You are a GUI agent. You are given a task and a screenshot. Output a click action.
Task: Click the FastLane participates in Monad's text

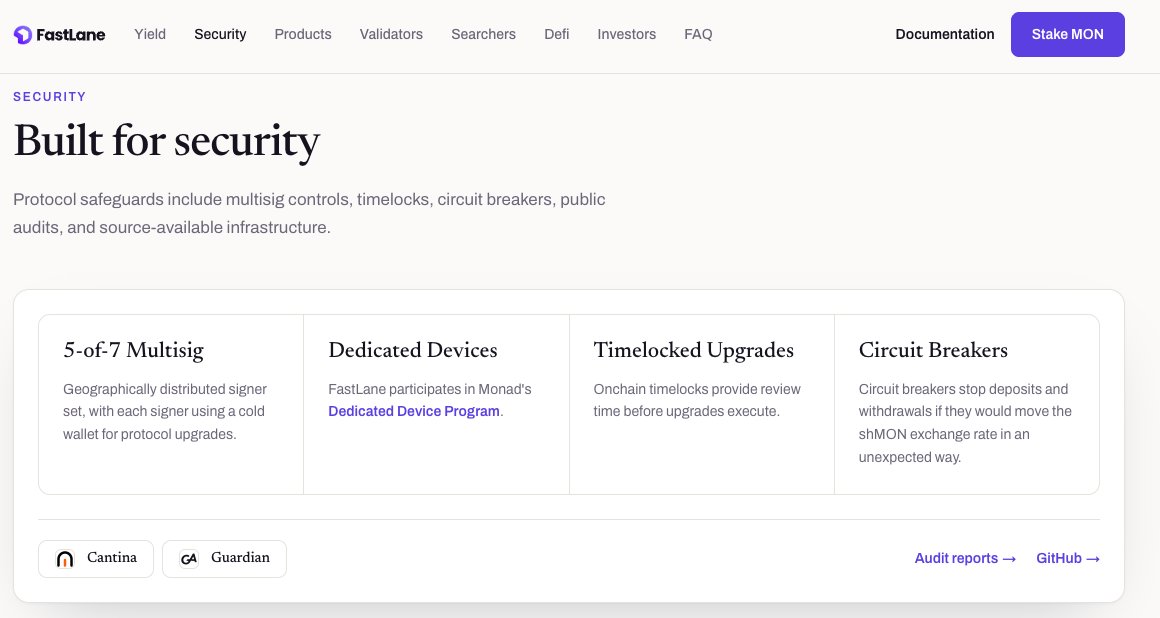(430, 389)
